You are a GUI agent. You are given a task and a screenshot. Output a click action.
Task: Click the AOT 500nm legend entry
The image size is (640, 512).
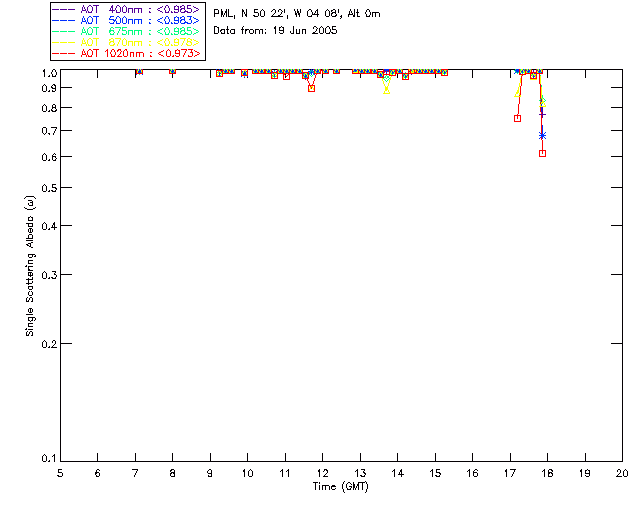[x=126, y=20]
